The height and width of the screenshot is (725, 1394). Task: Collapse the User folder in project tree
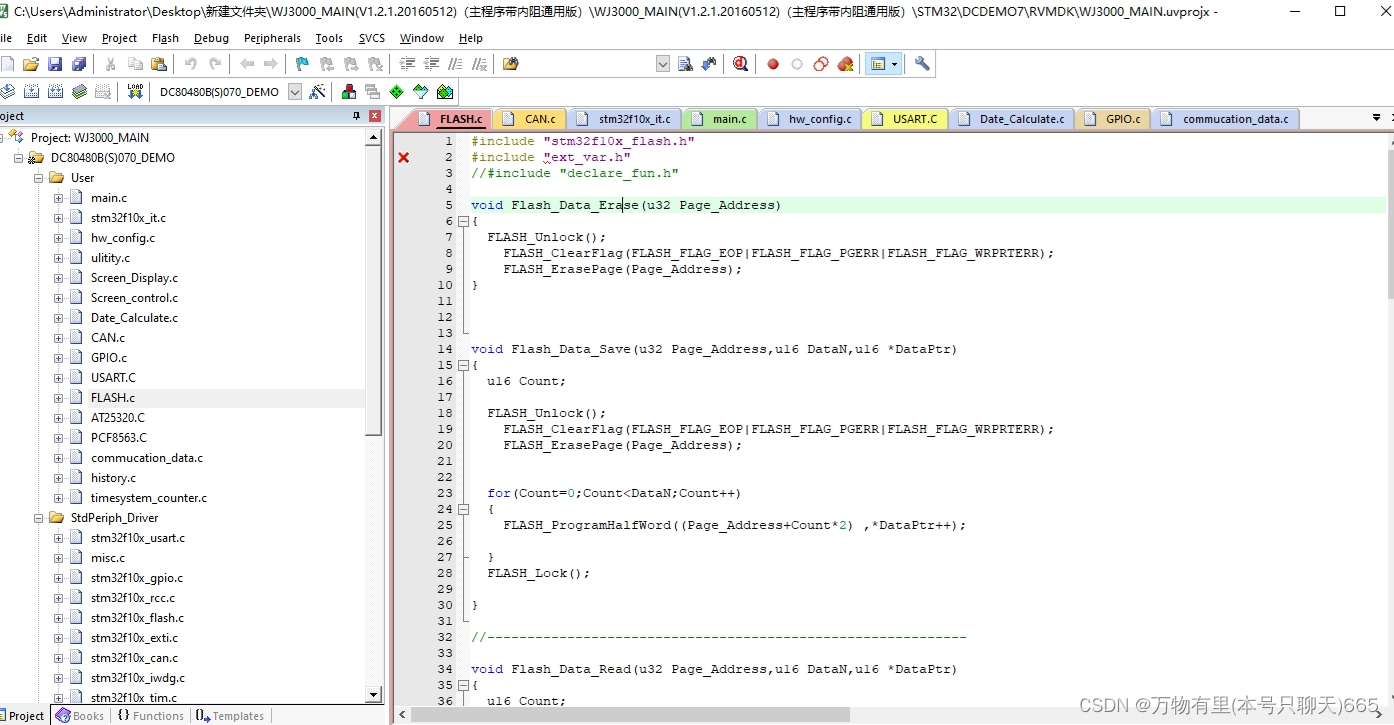coord(39,178)
